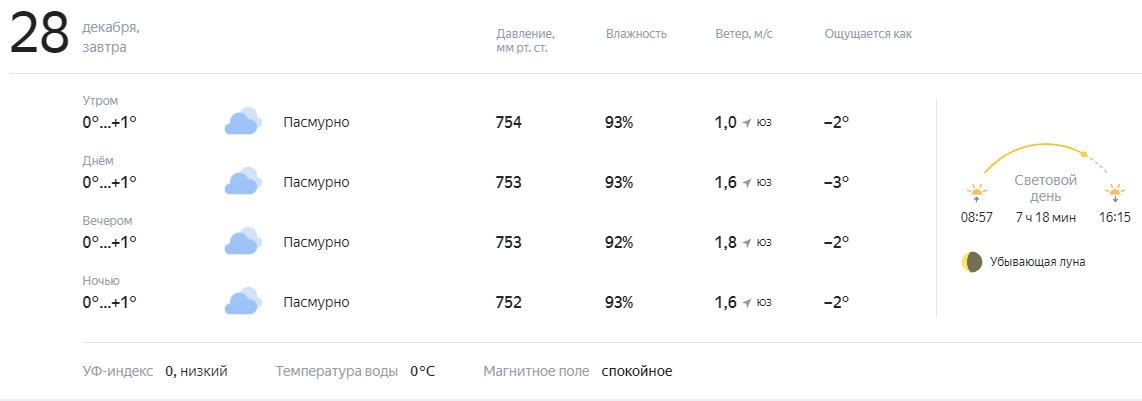This screenshot has height=401, width=1142.
Task: Click the Влажность column header
Action: pos(636,34)
